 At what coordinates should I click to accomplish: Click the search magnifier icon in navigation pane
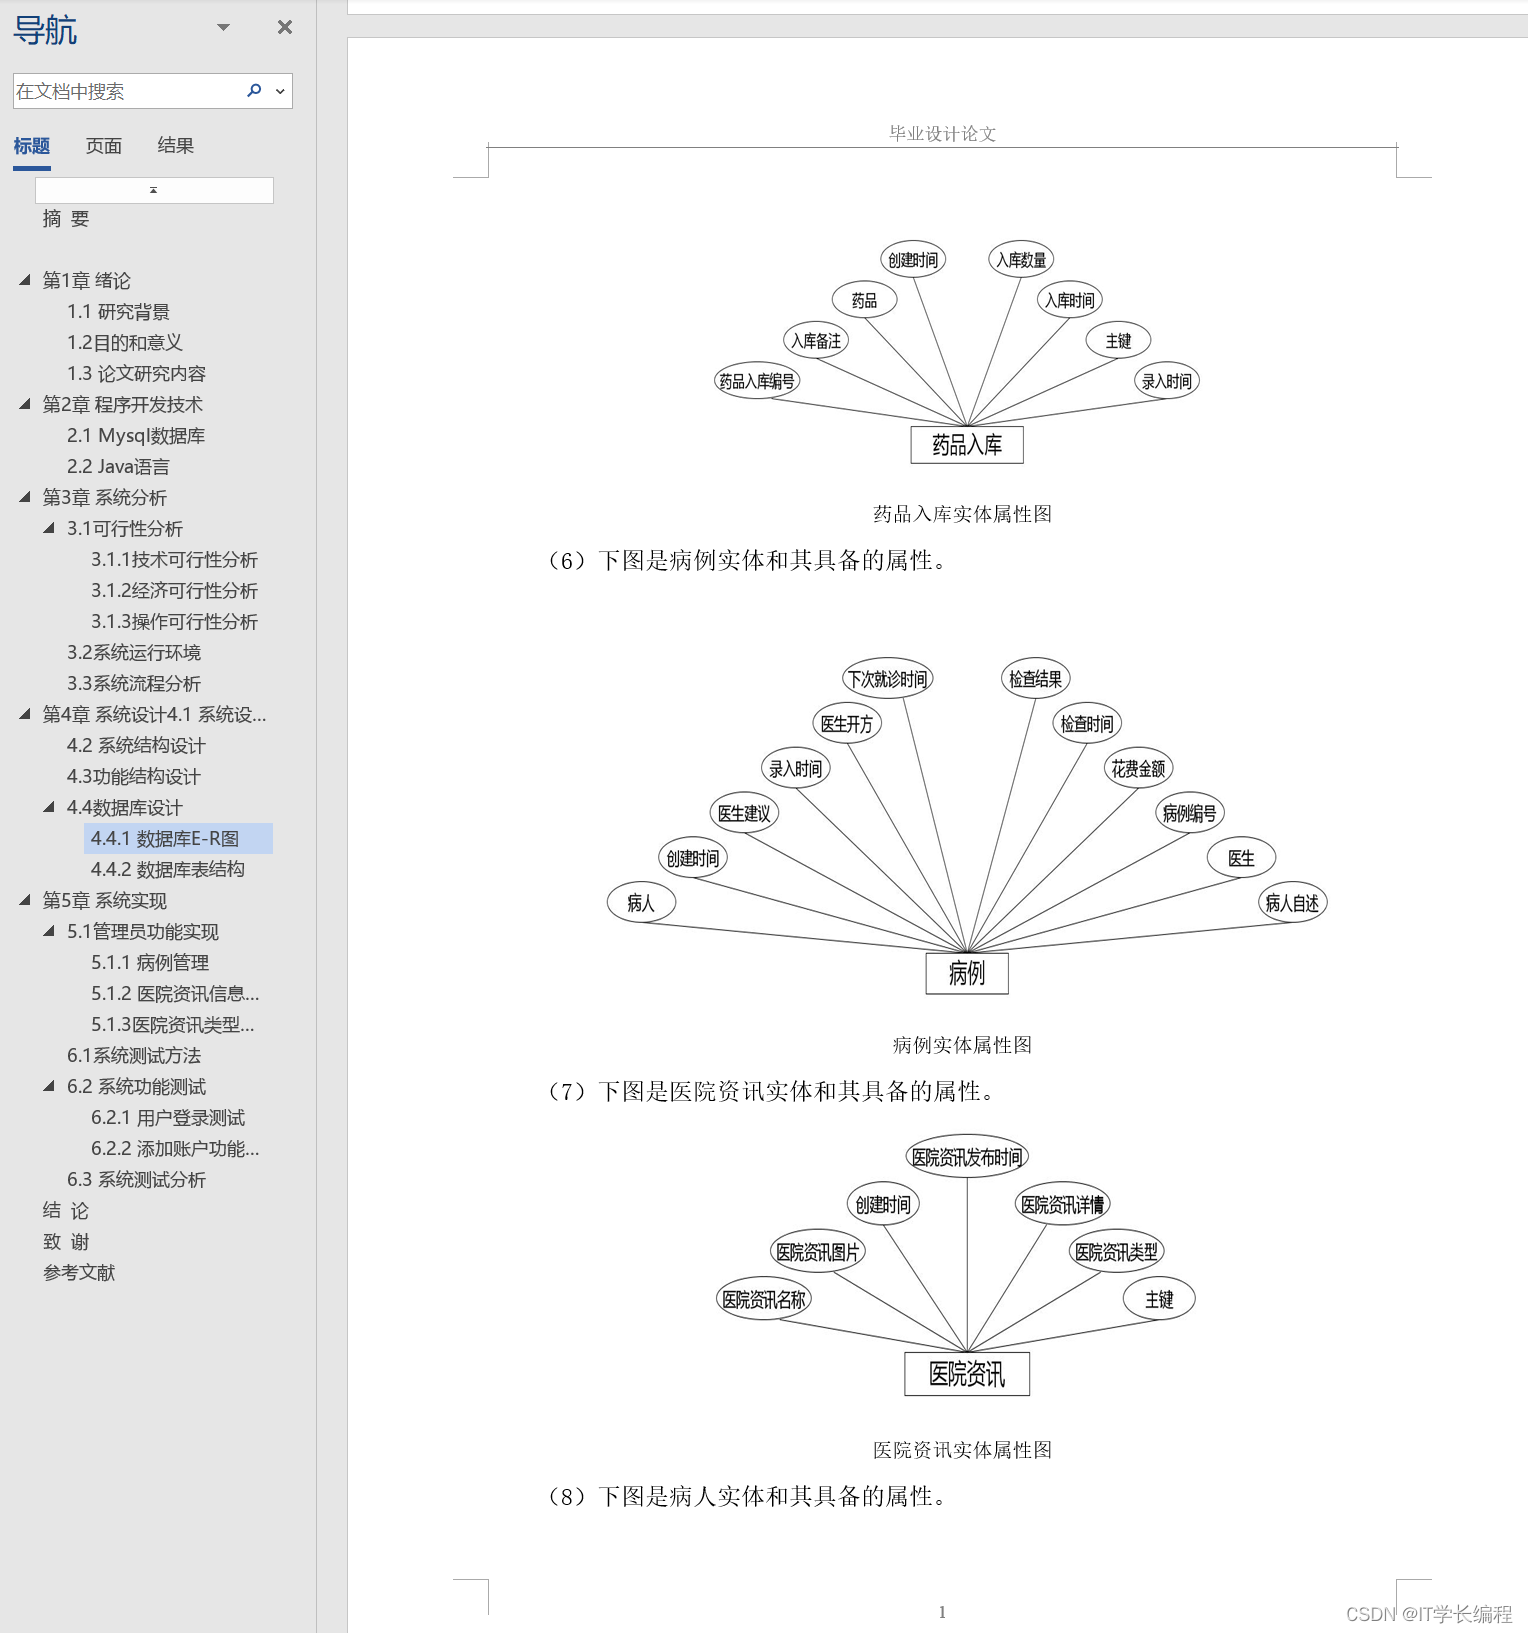point(254,91)
